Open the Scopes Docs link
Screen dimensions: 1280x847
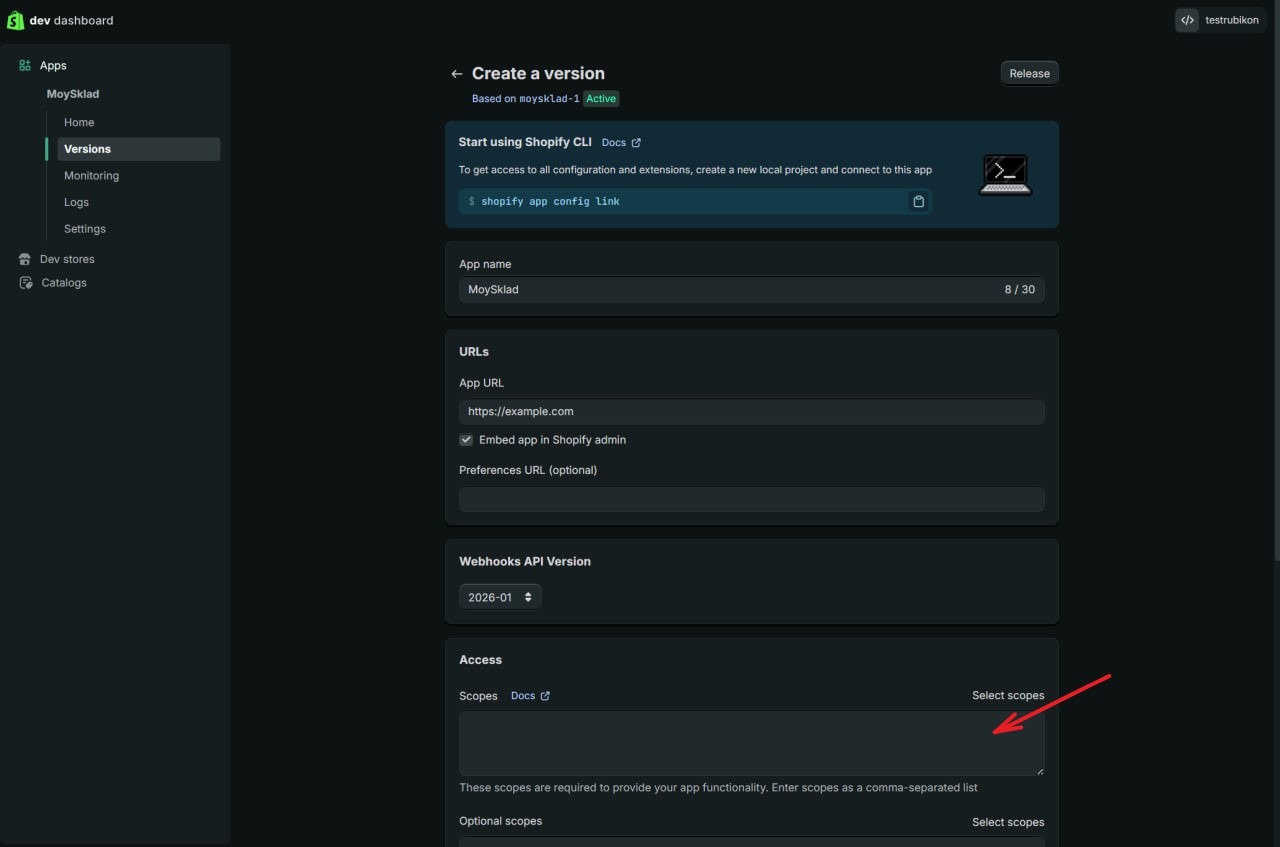click(530, 696)
